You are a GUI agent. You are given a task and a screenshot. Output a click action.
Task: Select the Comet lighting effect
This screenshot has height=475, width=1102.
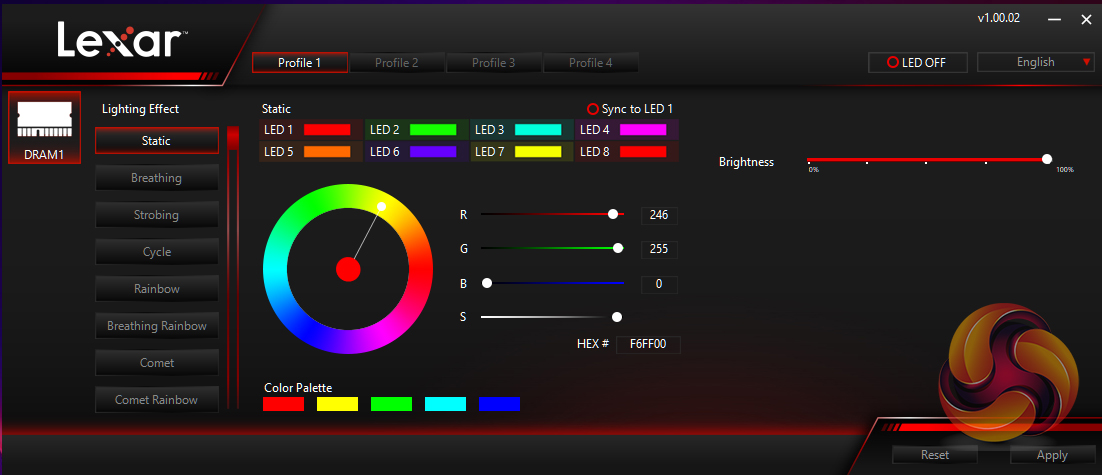pyautogui.click(x=157, y=363)
